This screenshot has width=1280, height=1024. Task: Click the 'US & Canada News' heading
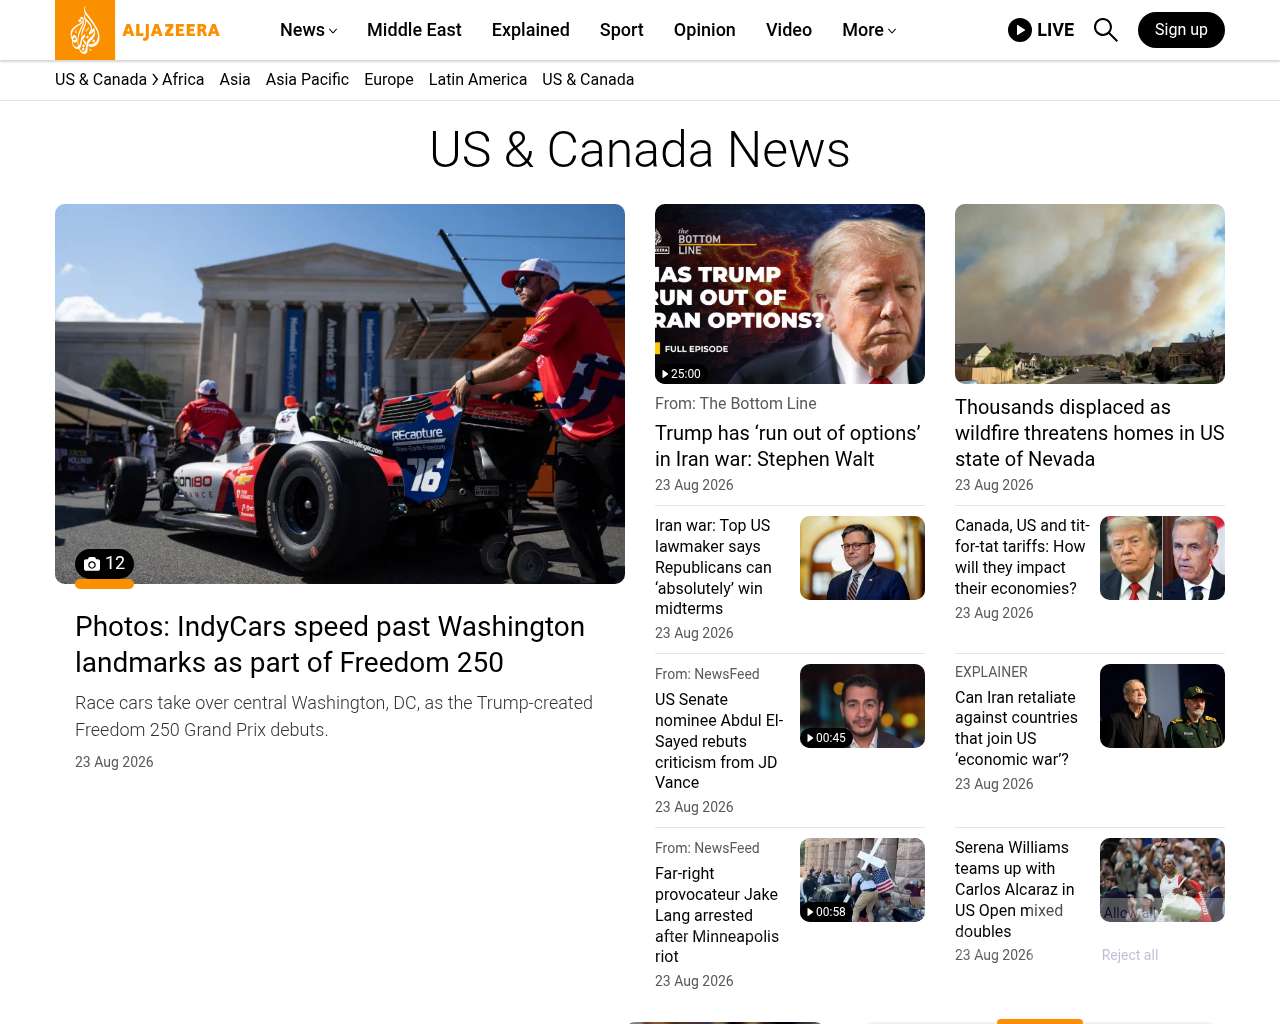tap(640, 150)
